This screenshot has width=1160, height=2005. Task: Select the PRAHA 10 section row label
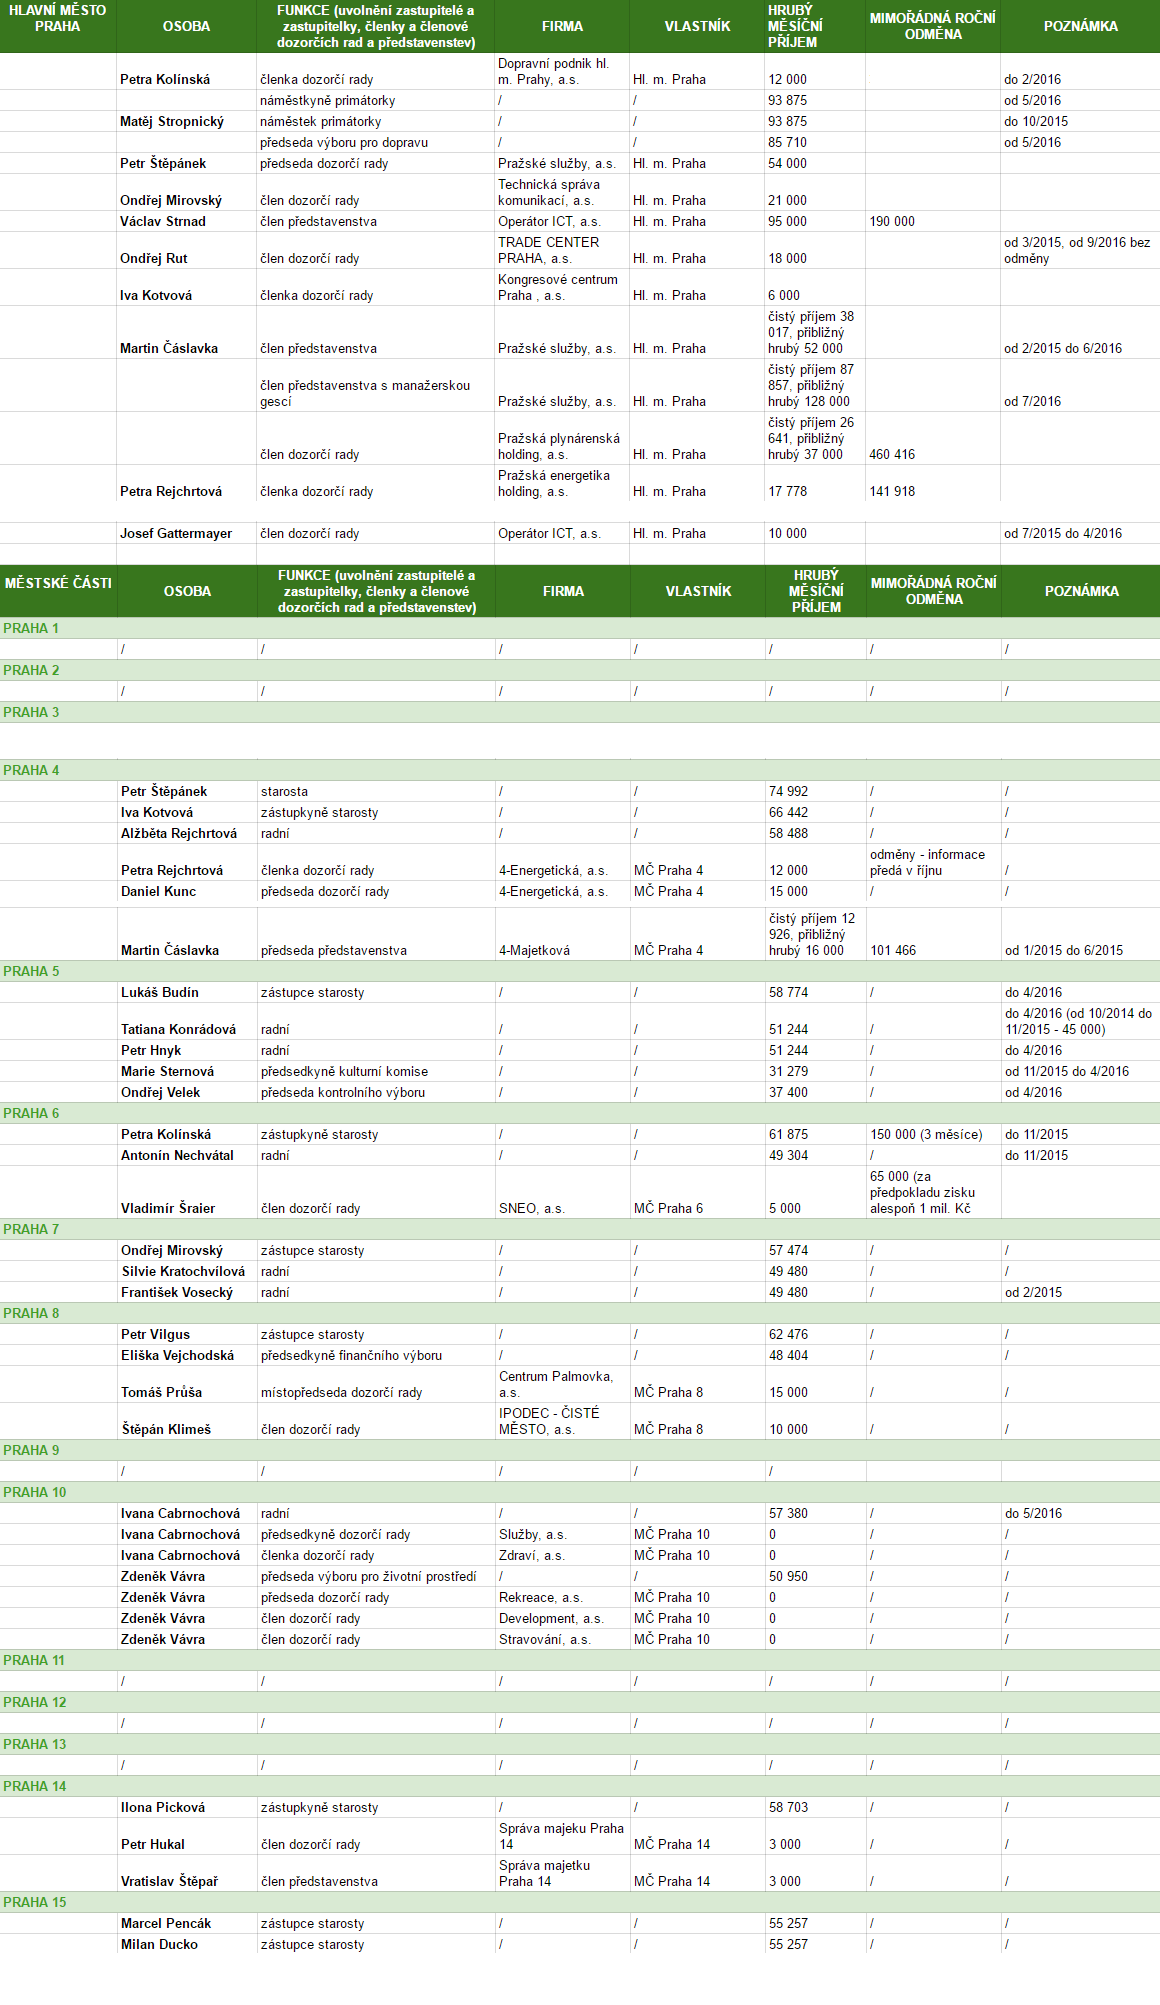pyautogui.click(x=35, y=1492)
